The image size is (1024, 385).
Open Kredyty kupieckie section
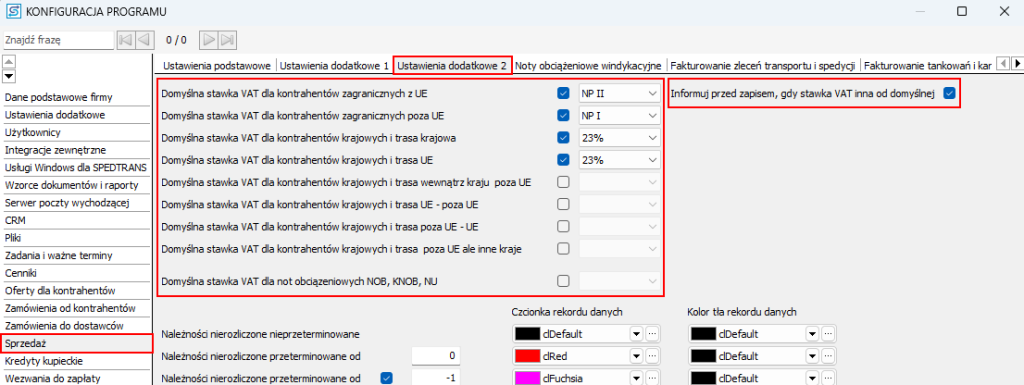[x=77, y=361]
